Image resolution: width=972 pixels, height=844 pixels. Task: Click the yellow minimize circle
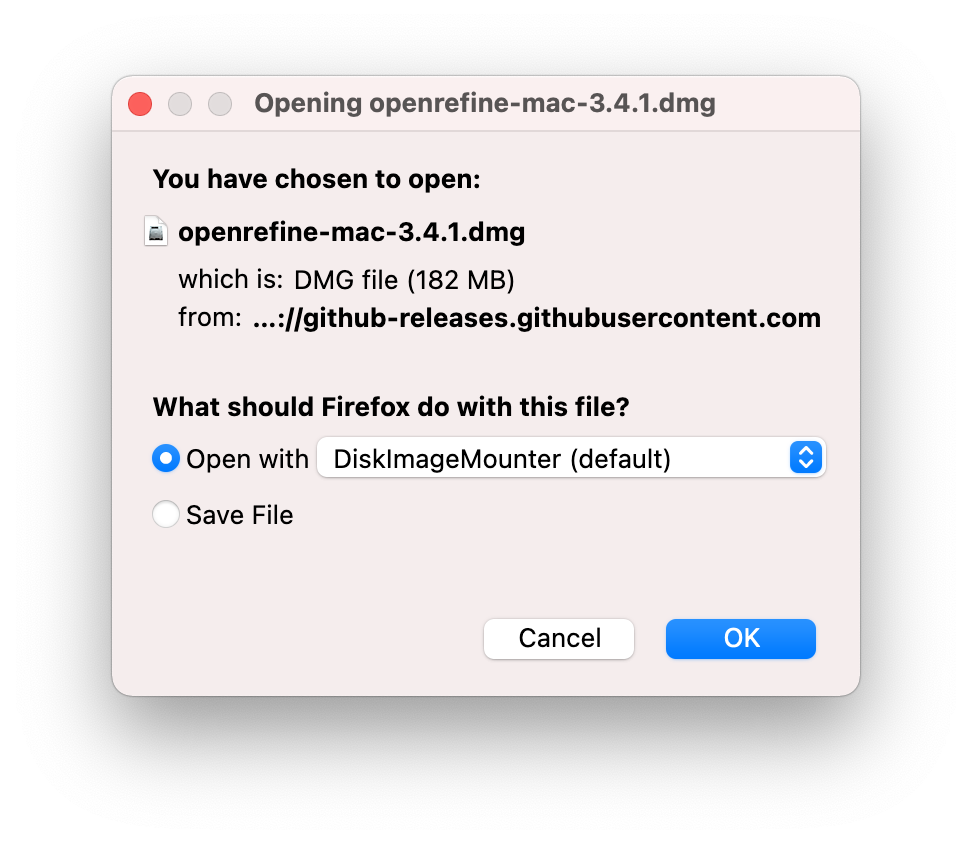179,103
